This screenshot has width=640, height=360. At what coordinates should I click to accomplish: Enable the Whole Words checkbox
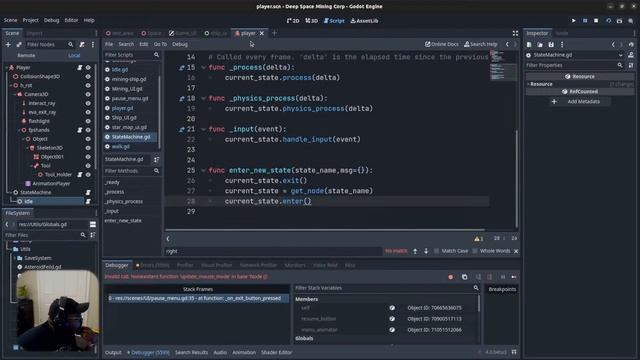pyautogui.click(x=475, y=251)
